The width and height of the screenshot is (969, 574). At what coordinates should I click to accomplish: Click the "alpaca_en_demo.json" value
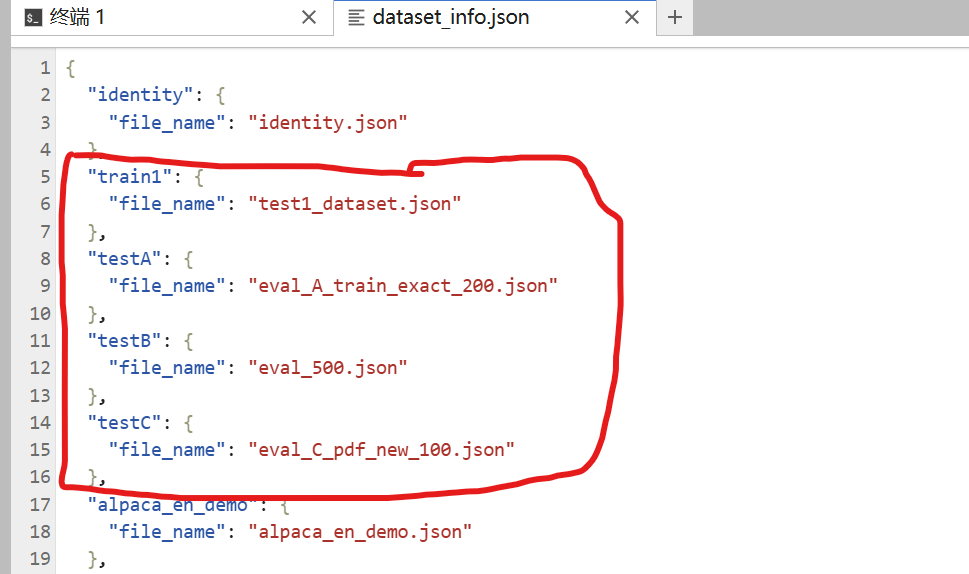coord(360,531)
